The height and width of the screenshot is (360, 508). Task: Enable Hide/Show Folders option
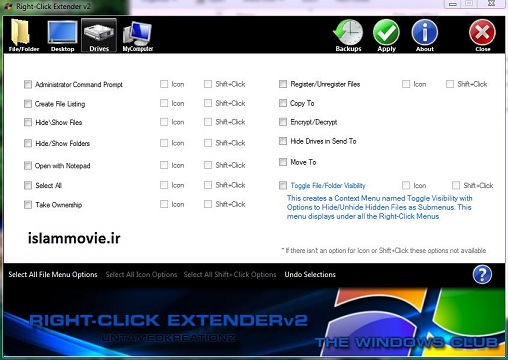point(28,143)
